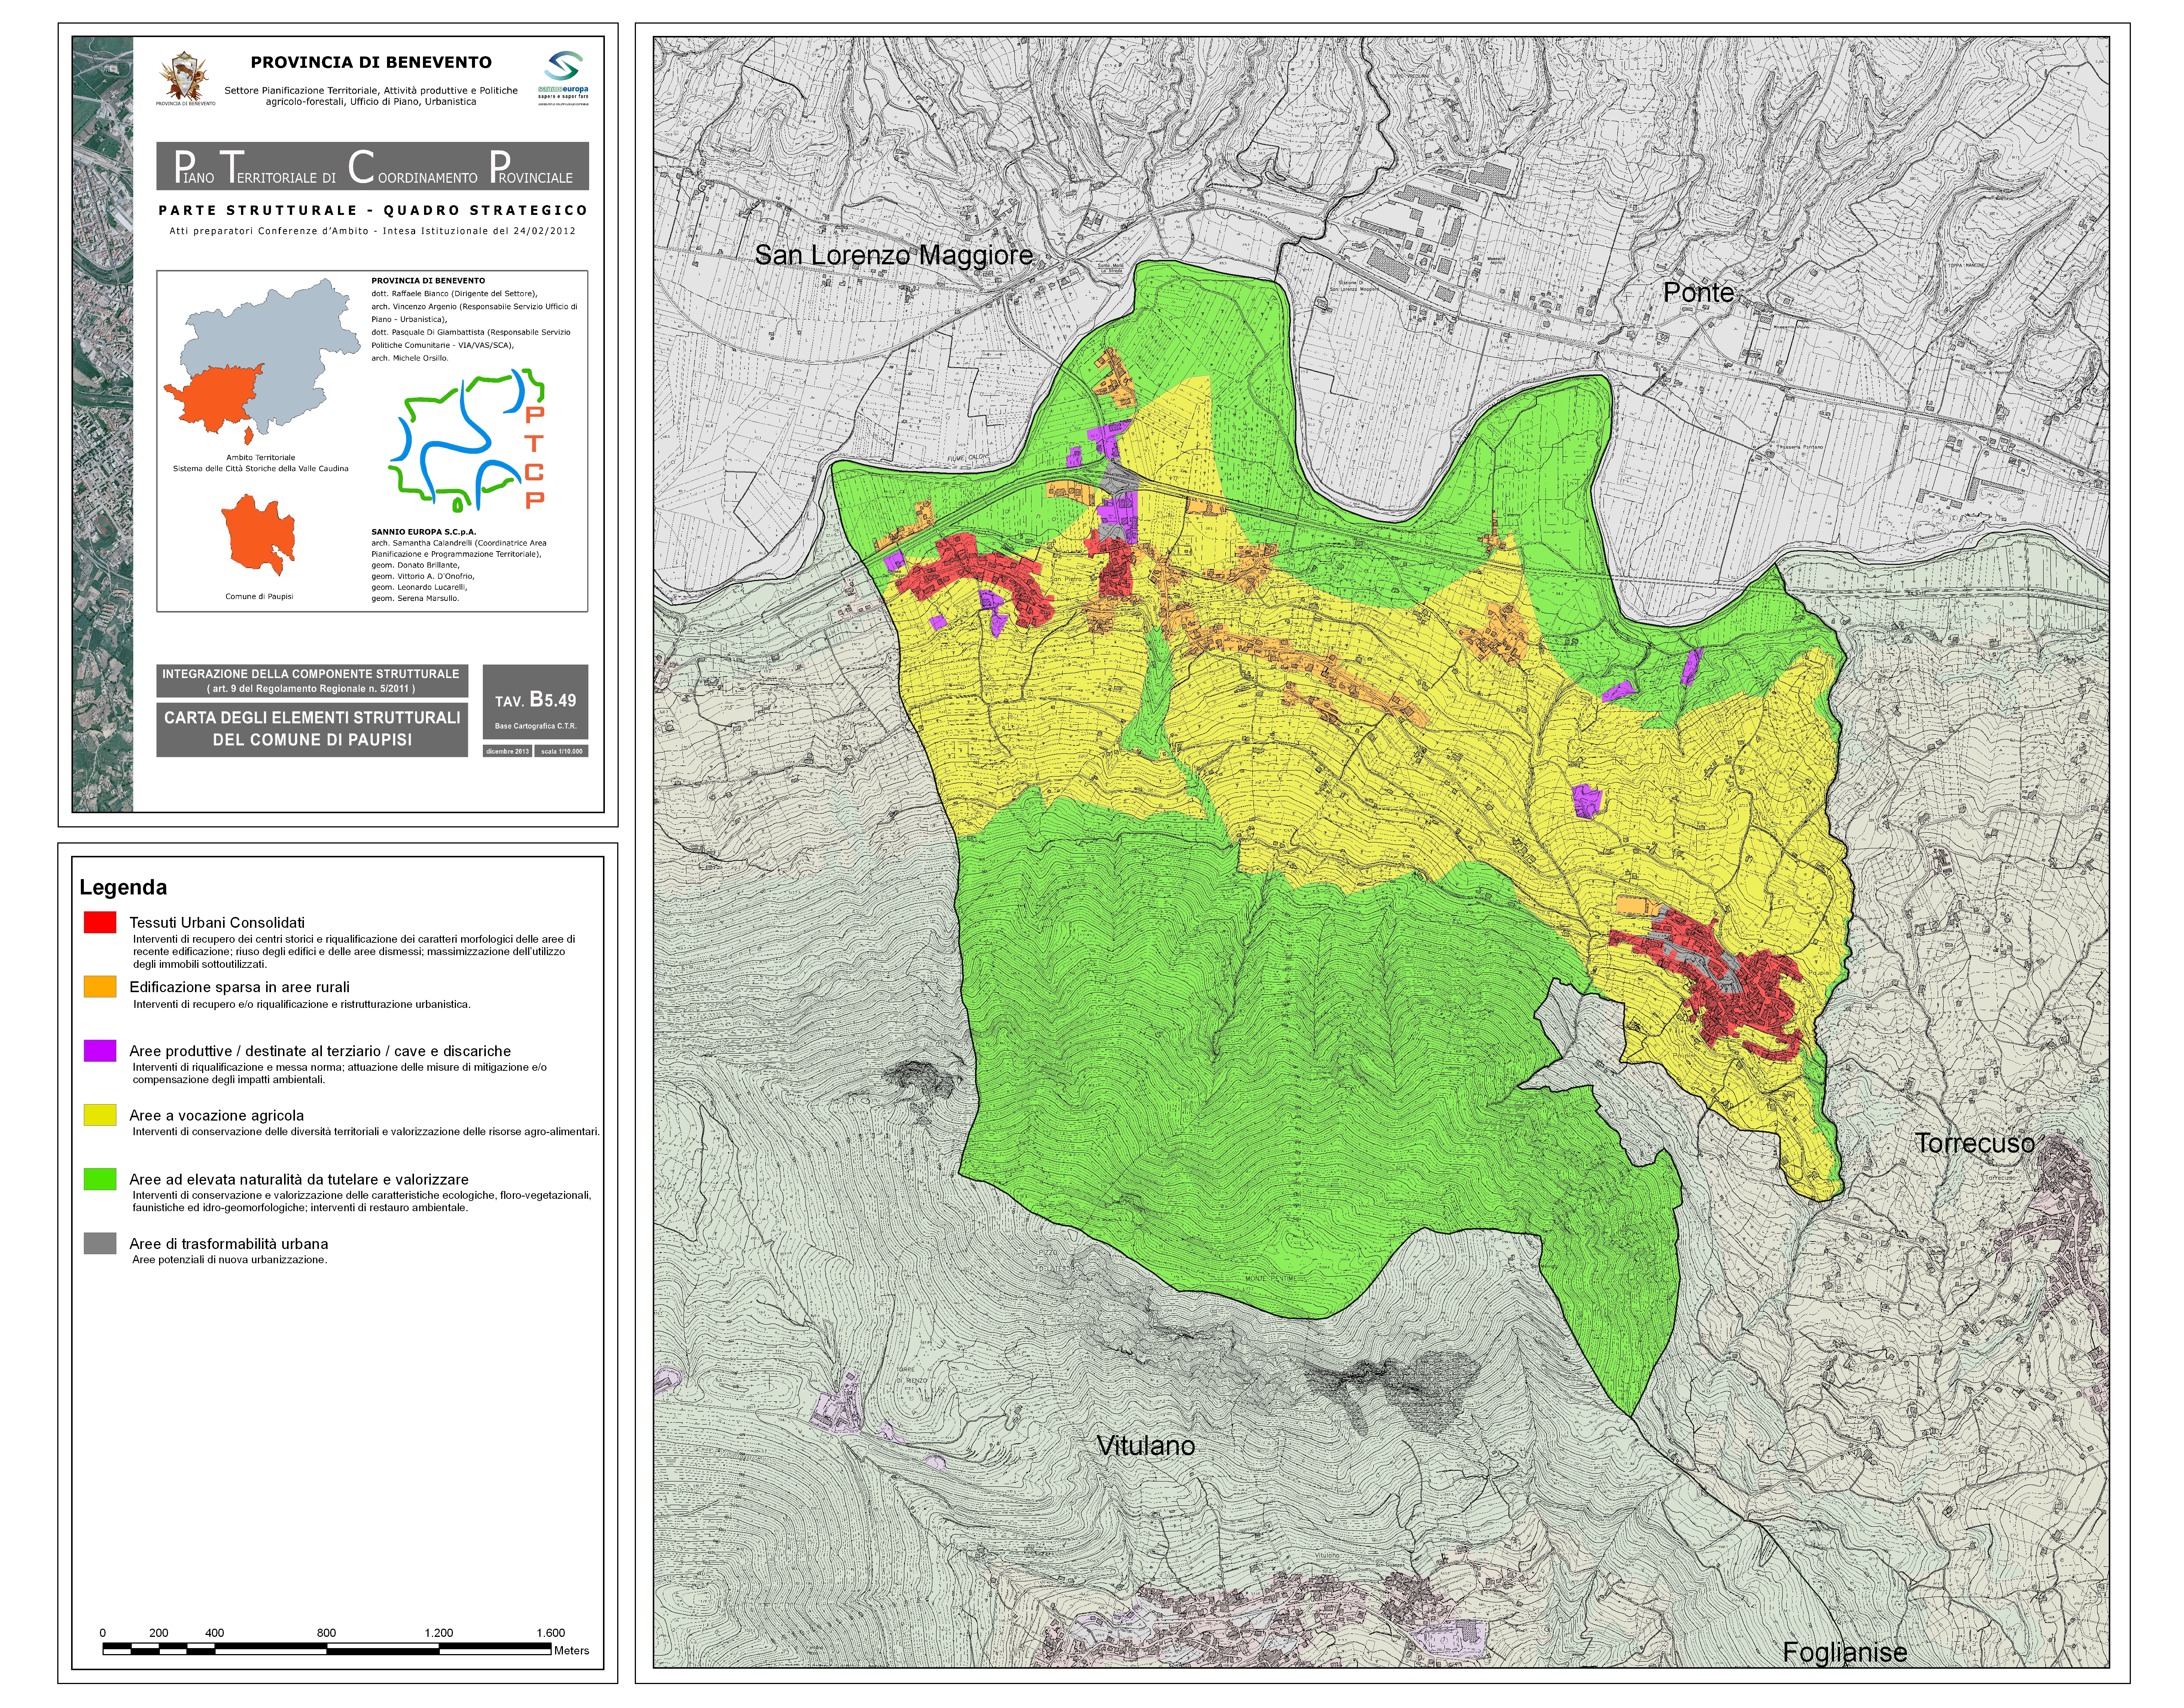Click 'INTEGRAZIONE DELLA COMPONENTE STRUTTURALE' box
Image resolution: width=2184 pixels, height=1708 pixels.
(312, 681)
